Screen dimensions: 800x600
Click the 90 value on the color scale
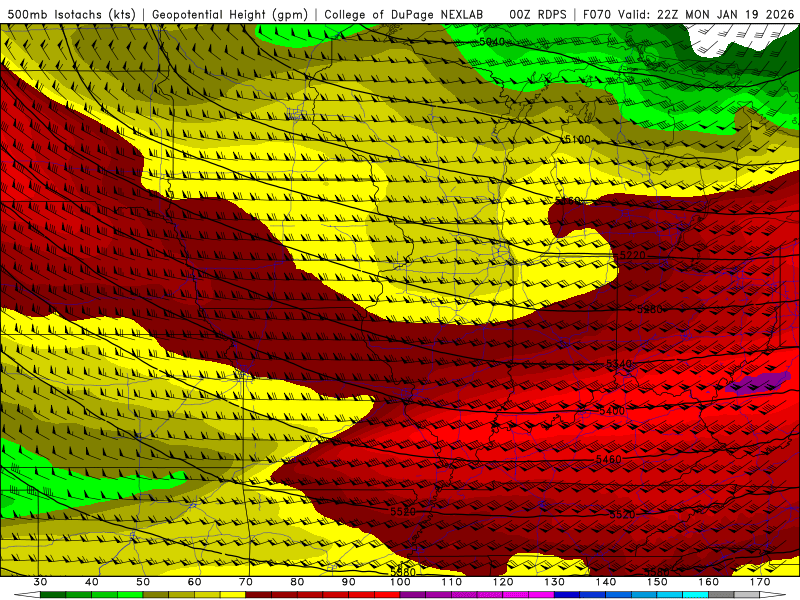pos(348,582)
